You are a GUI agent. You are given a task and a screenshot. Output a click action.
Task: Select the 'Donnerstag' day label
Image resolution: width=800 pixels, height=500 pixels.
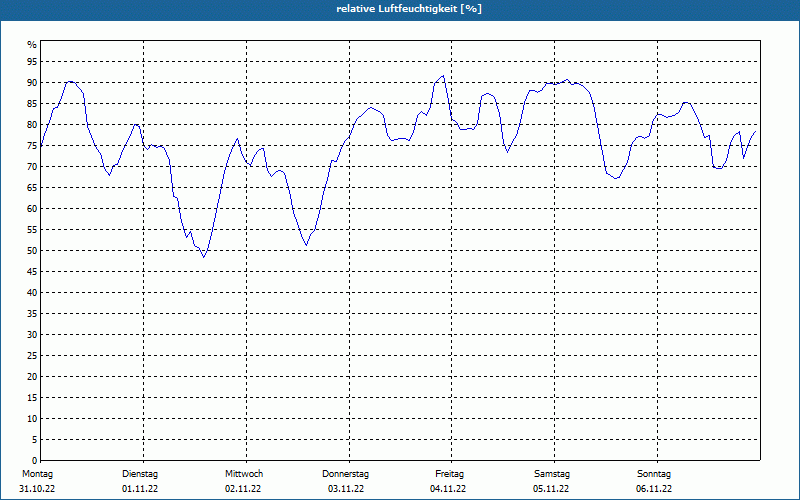click(x=345, y=474)
